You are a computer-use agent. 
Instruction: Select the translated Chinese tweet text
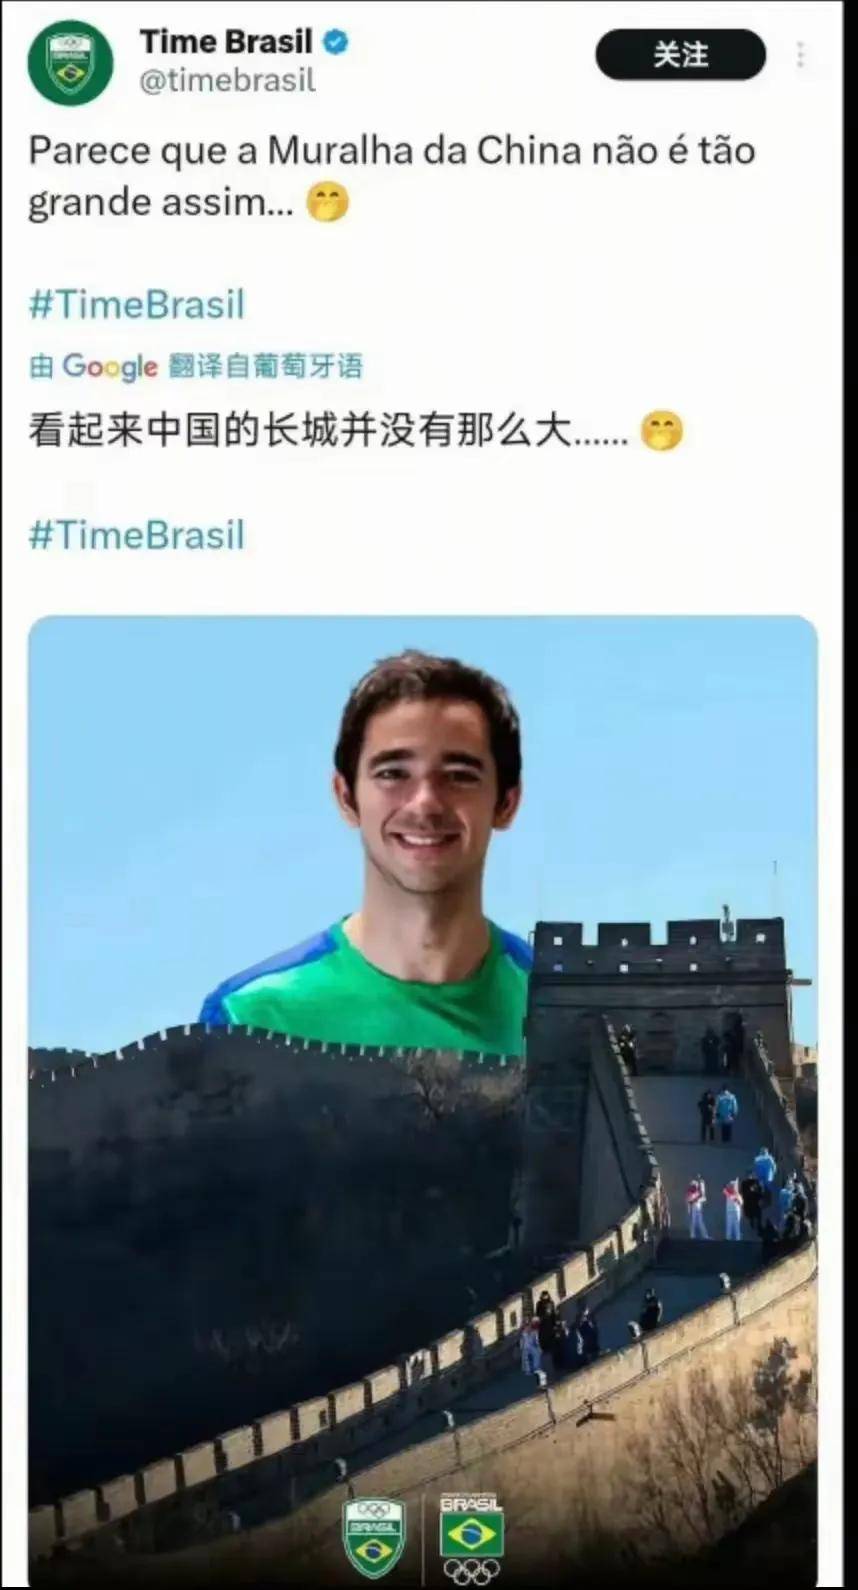pyautogui.click(x=328, y=431)
